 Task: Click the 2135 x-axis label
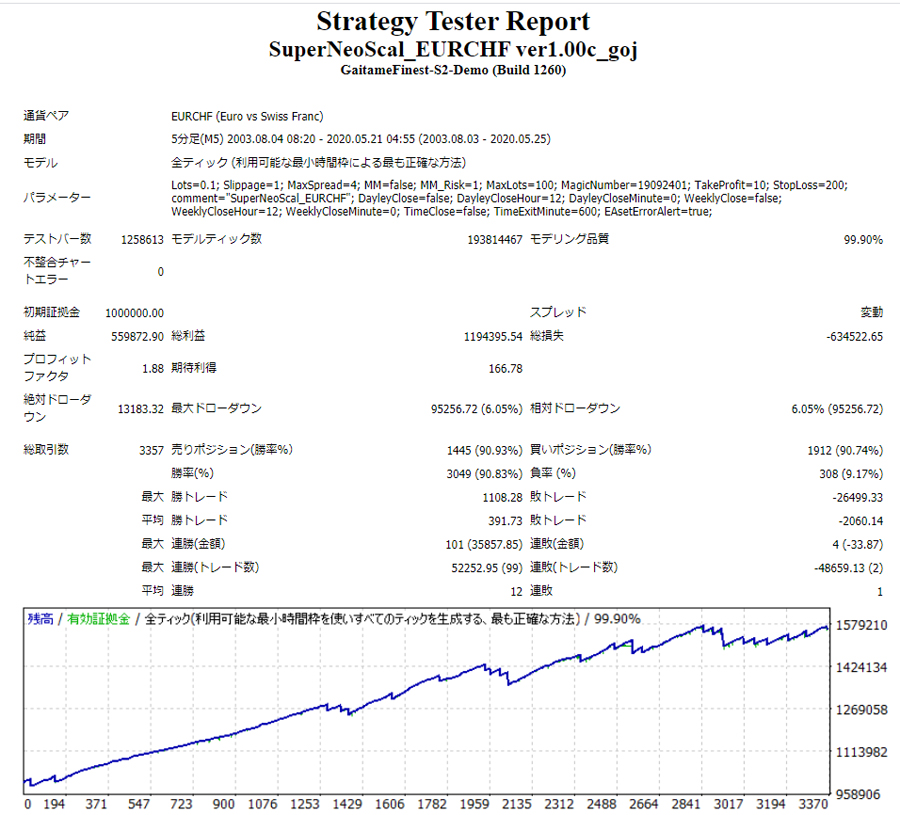pyautogui.click(x=517, y=805)
